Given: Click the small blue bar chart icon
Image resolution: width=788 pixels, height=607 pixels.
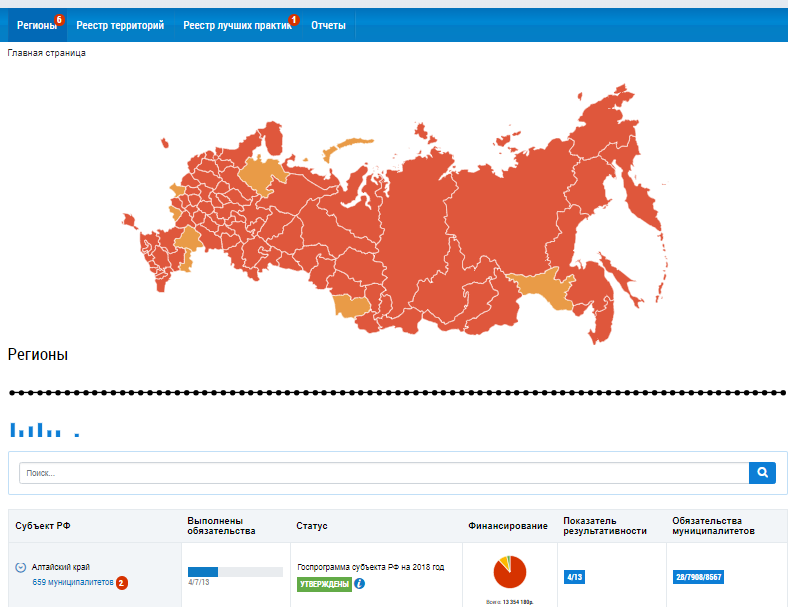Looking at the screenshot, I should tap(36, 430).
